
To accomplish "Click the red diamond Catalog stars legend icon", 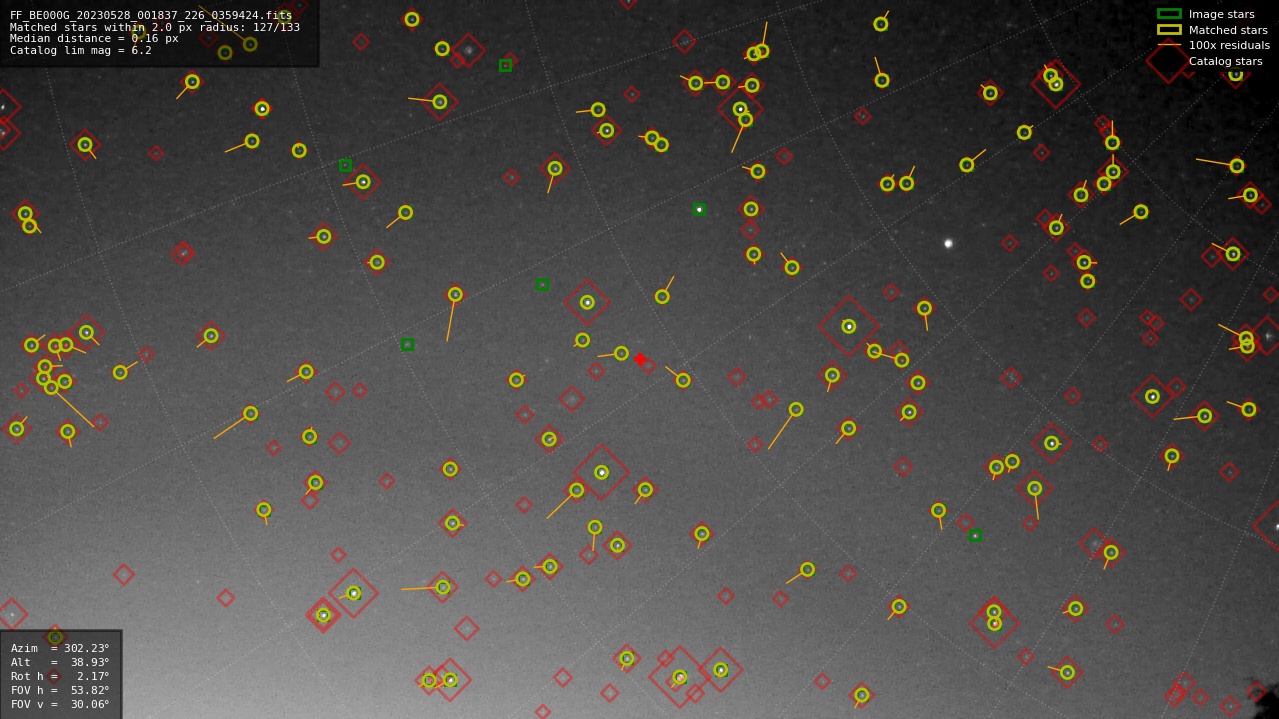I will coord(1169,61).
